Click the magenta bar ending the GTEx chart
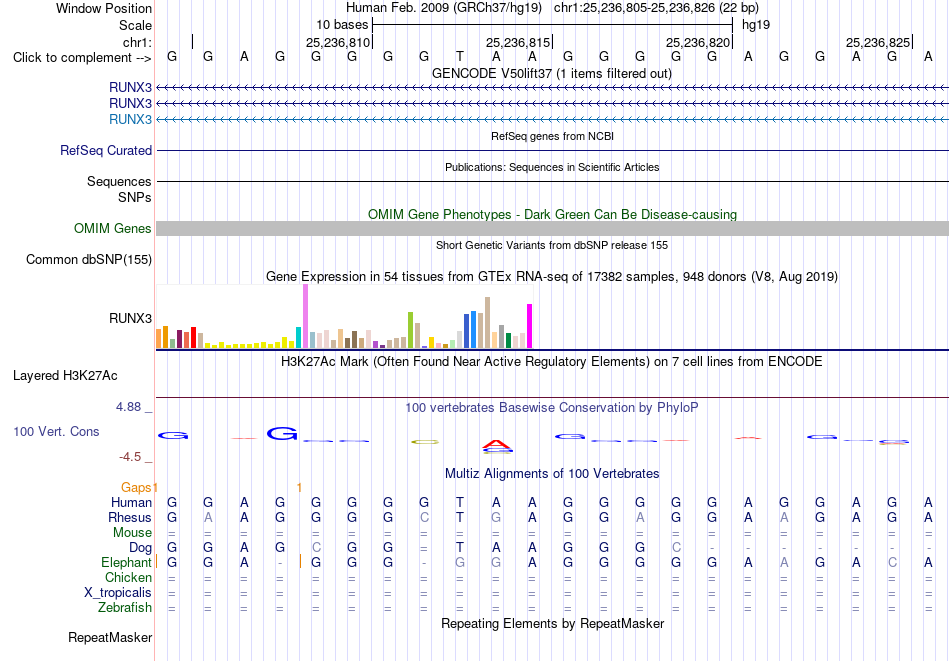950x661 pixels. point(530,326)
